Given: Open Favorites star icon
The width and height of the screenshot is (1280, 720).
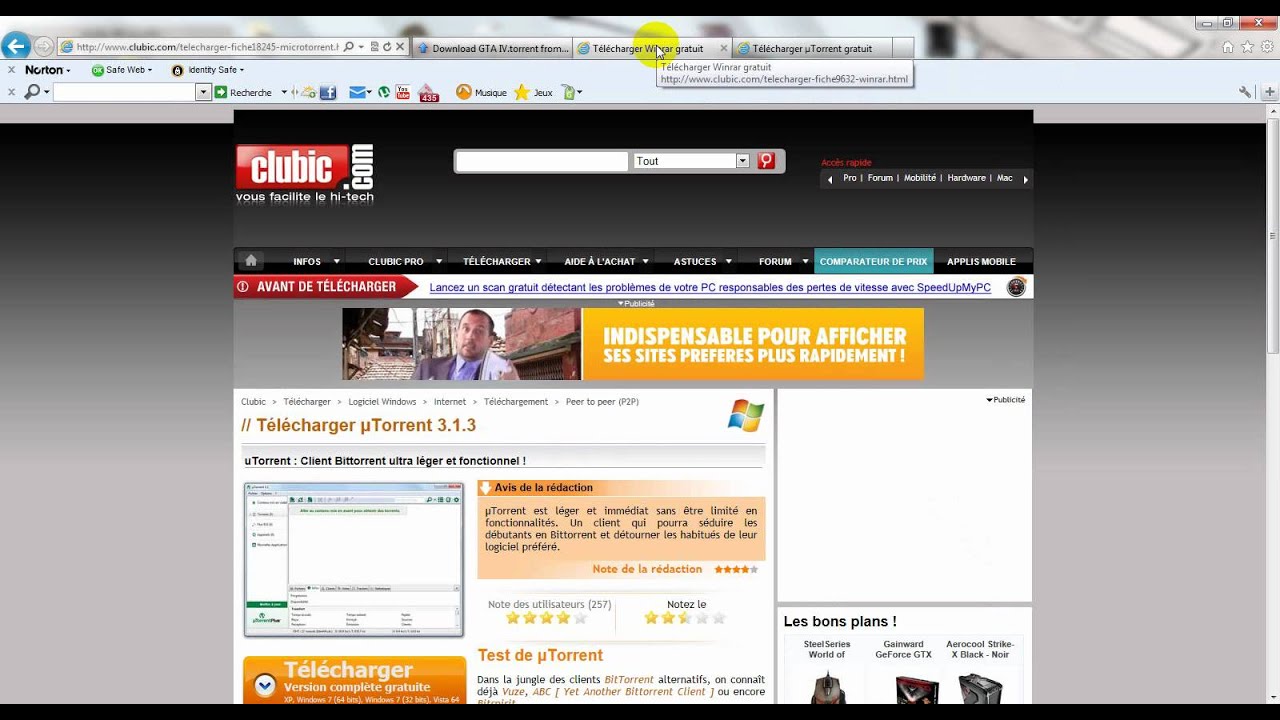Looking at the screenshot, I should click(x=1247, y=47).
